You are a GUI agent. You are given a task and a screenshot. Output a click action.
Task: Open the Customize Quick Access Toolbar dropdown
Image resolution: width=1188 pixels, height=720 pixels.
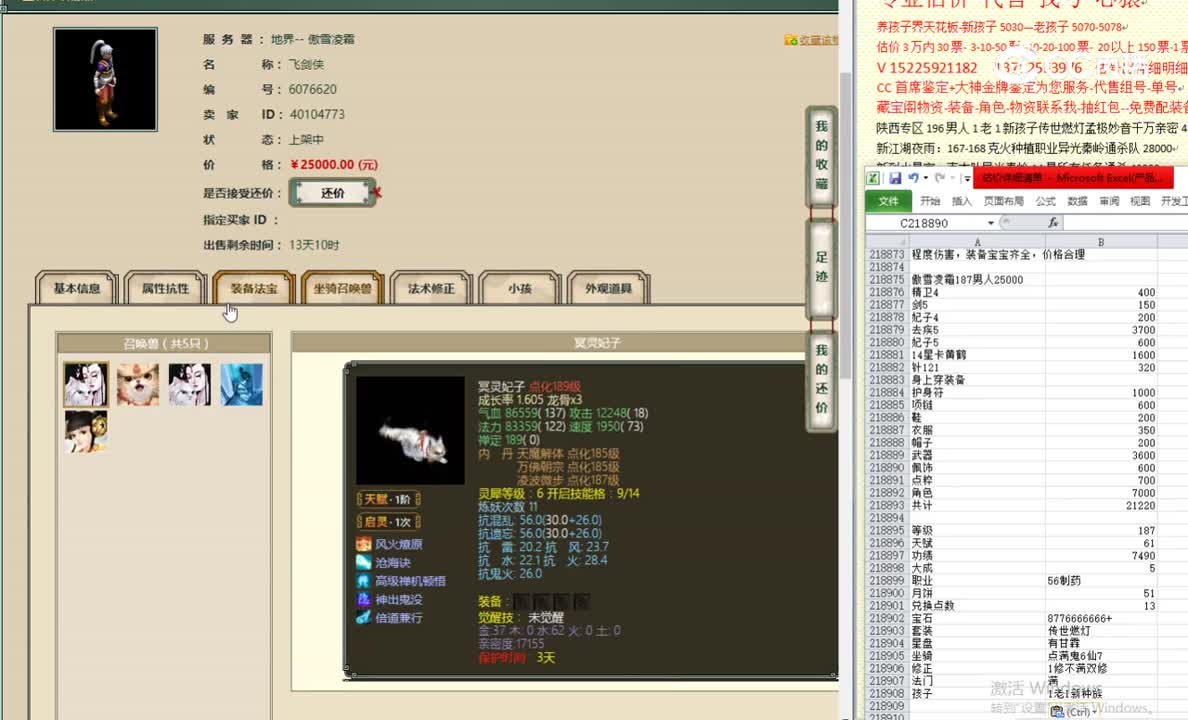click(x=967, y=179)
